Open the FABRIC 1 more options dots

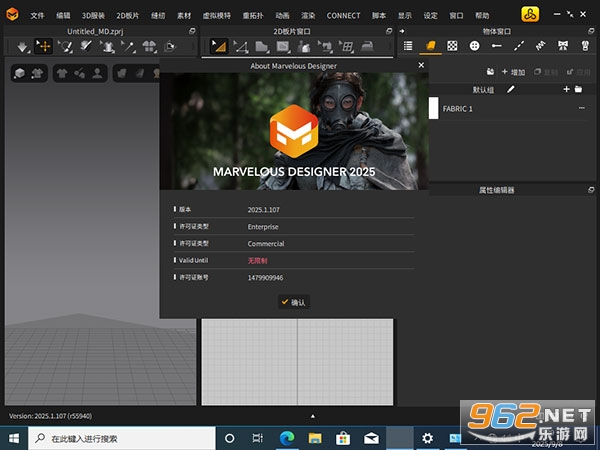tap(582, 108)
